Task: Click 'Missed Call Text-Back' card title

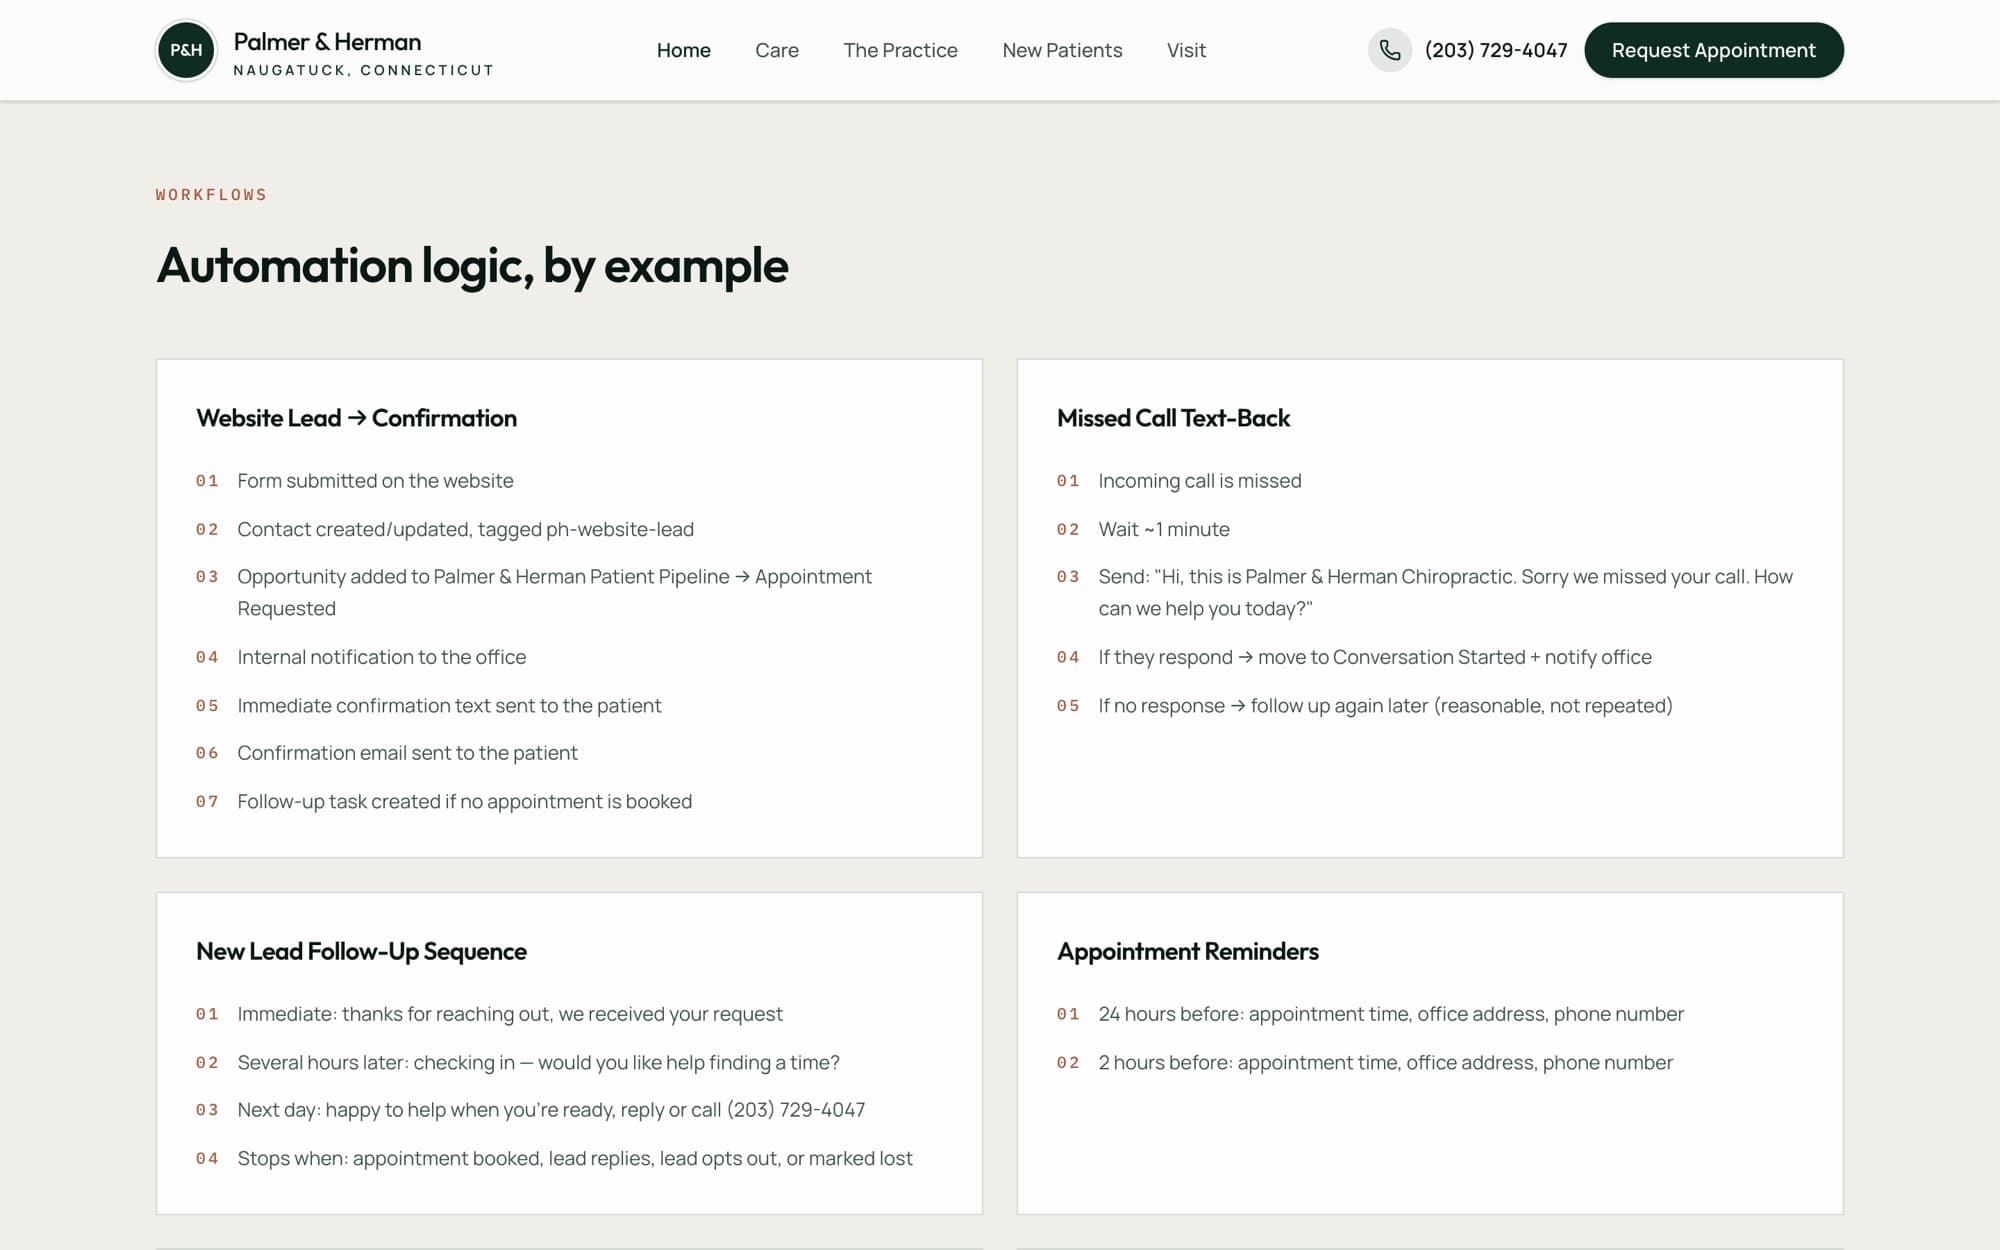Action: [x=1173, y=418]
